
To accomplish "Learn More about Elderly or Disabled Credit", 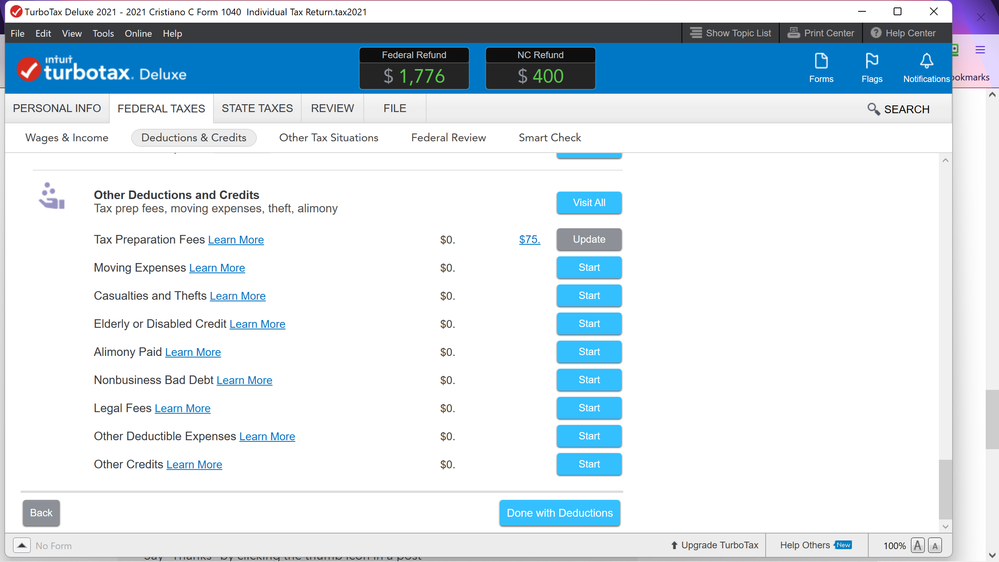I will click(257, 324).
